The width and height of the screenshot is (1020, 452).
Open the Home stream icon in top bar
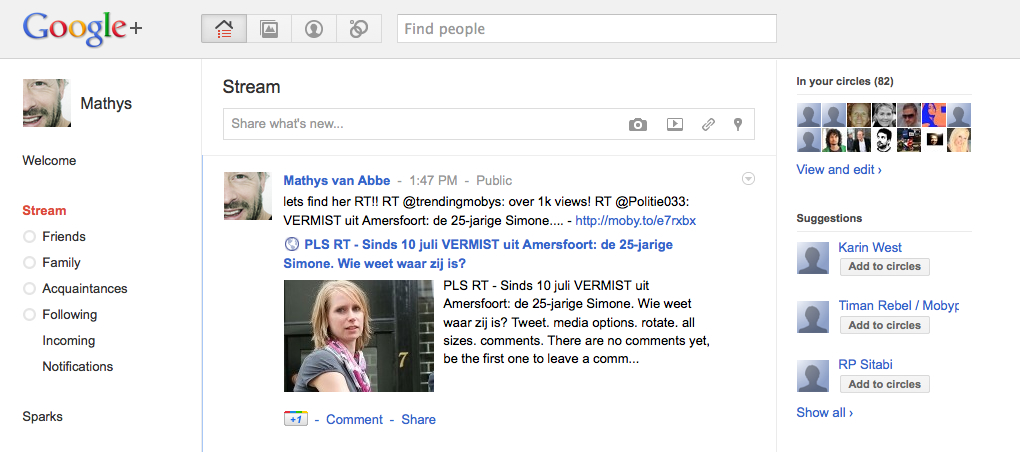coord(224,29)
